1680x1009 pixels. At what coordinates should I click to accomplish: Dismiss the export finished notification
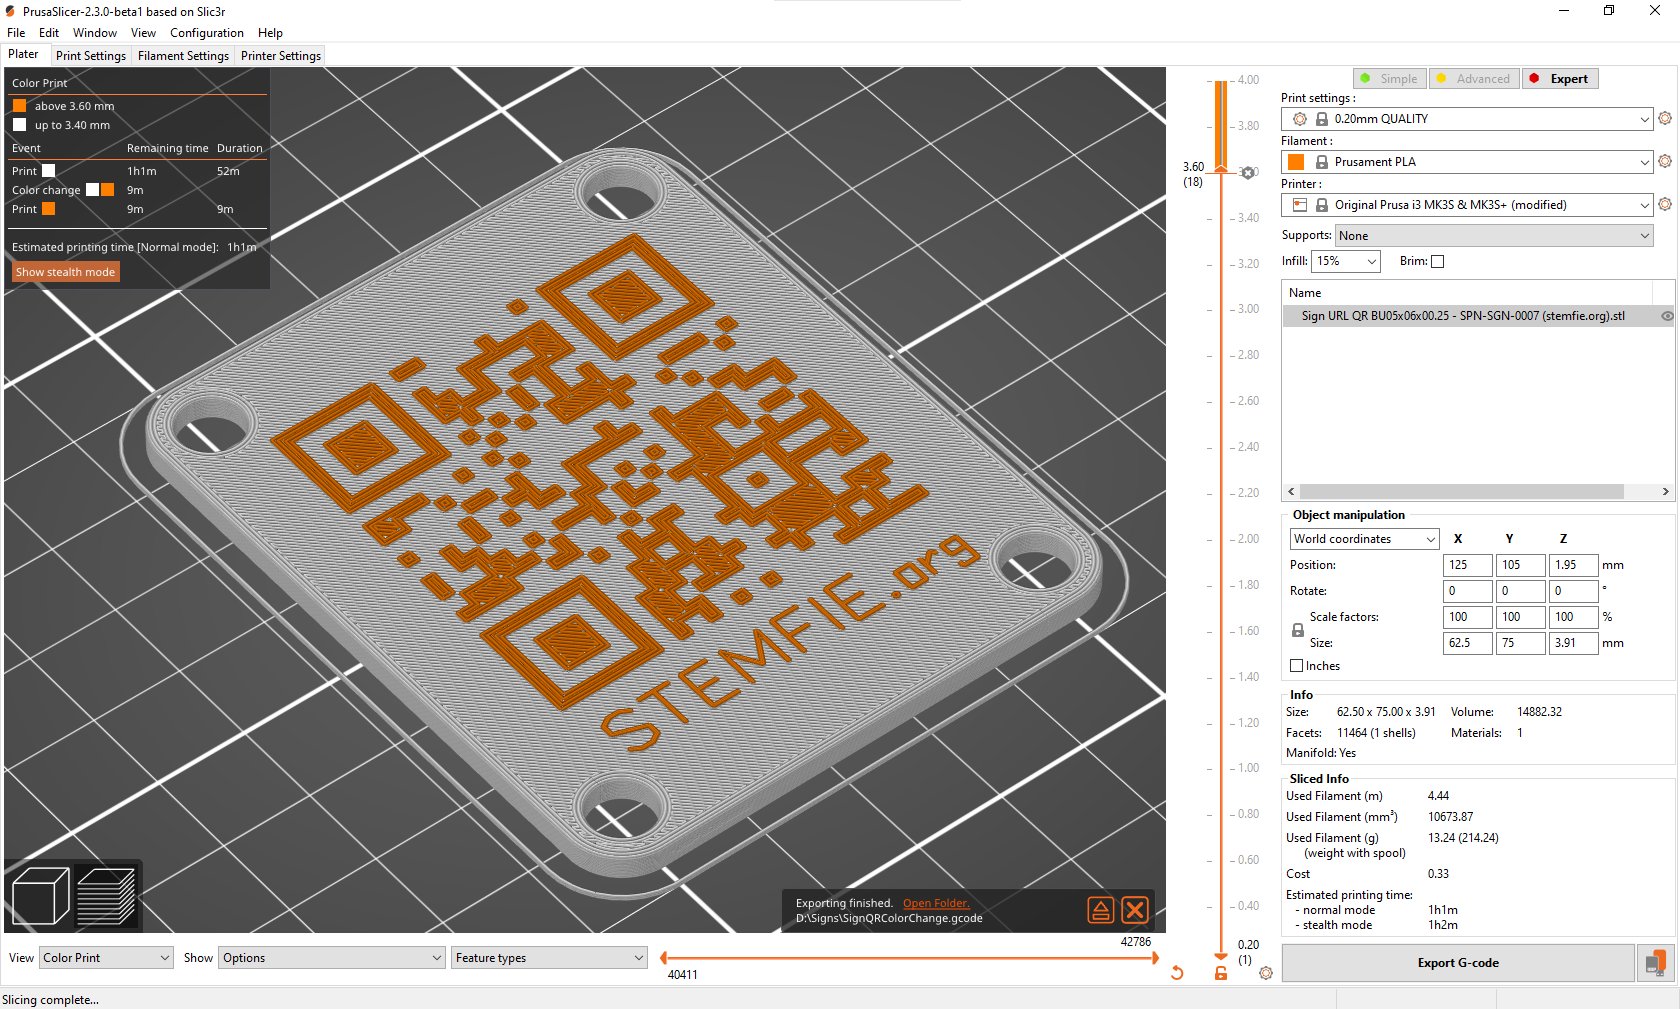pyautogui.click(x=1134, y=910)
